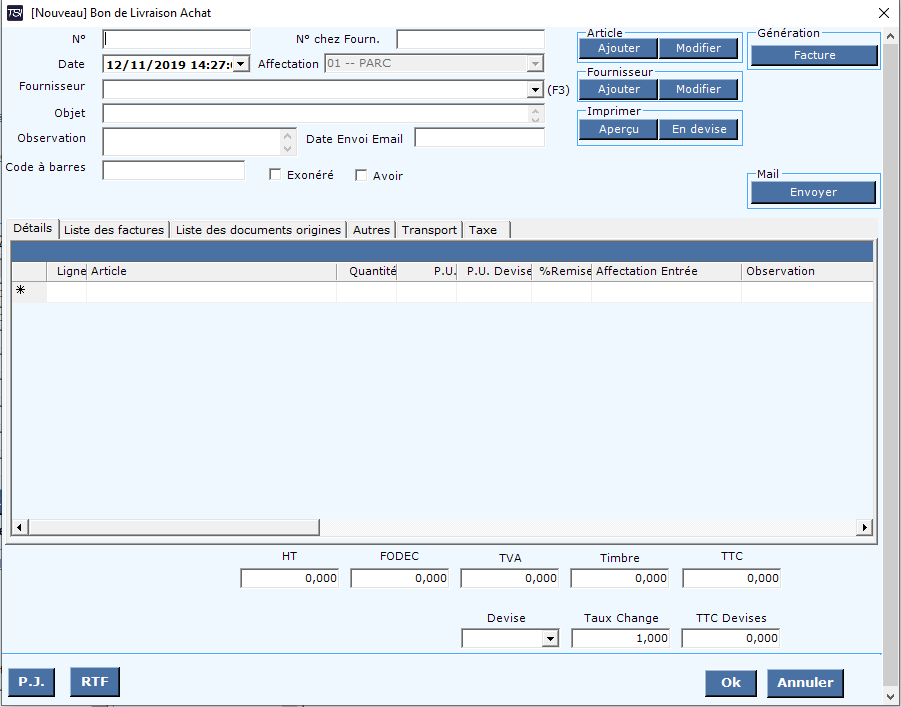Tick the Avoir checkbox

click(362, 175)
